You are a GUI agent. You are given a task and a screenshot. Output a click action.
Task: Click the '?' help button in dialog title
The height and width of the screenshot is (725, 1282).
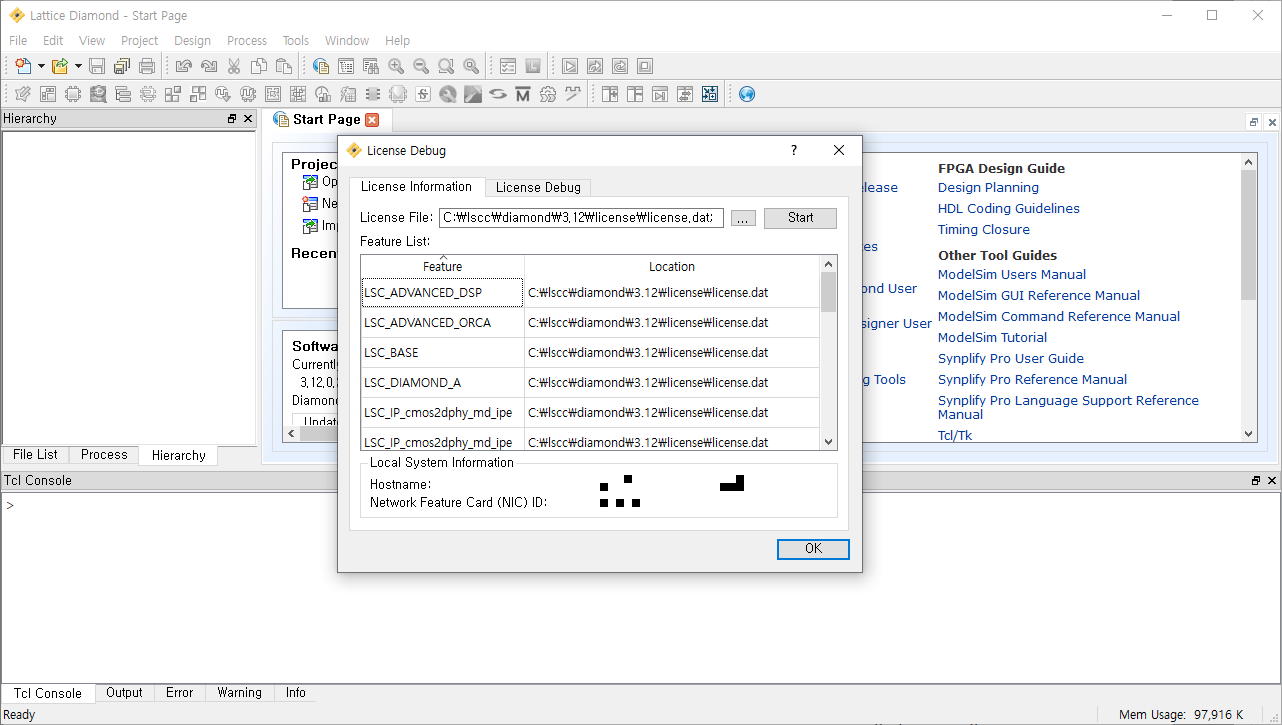[794, 150]
